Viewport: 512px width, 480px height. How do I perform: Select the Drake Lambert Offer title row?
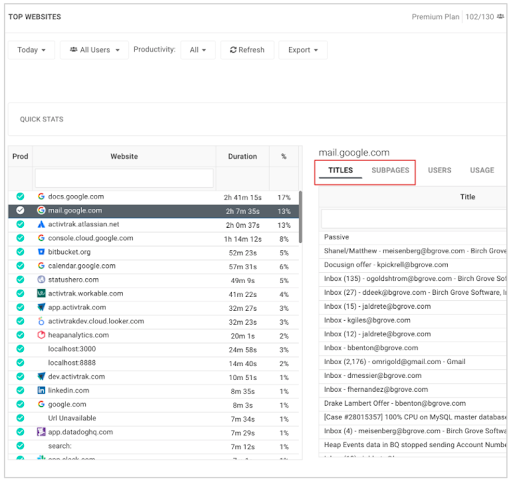tap(413, 403)
